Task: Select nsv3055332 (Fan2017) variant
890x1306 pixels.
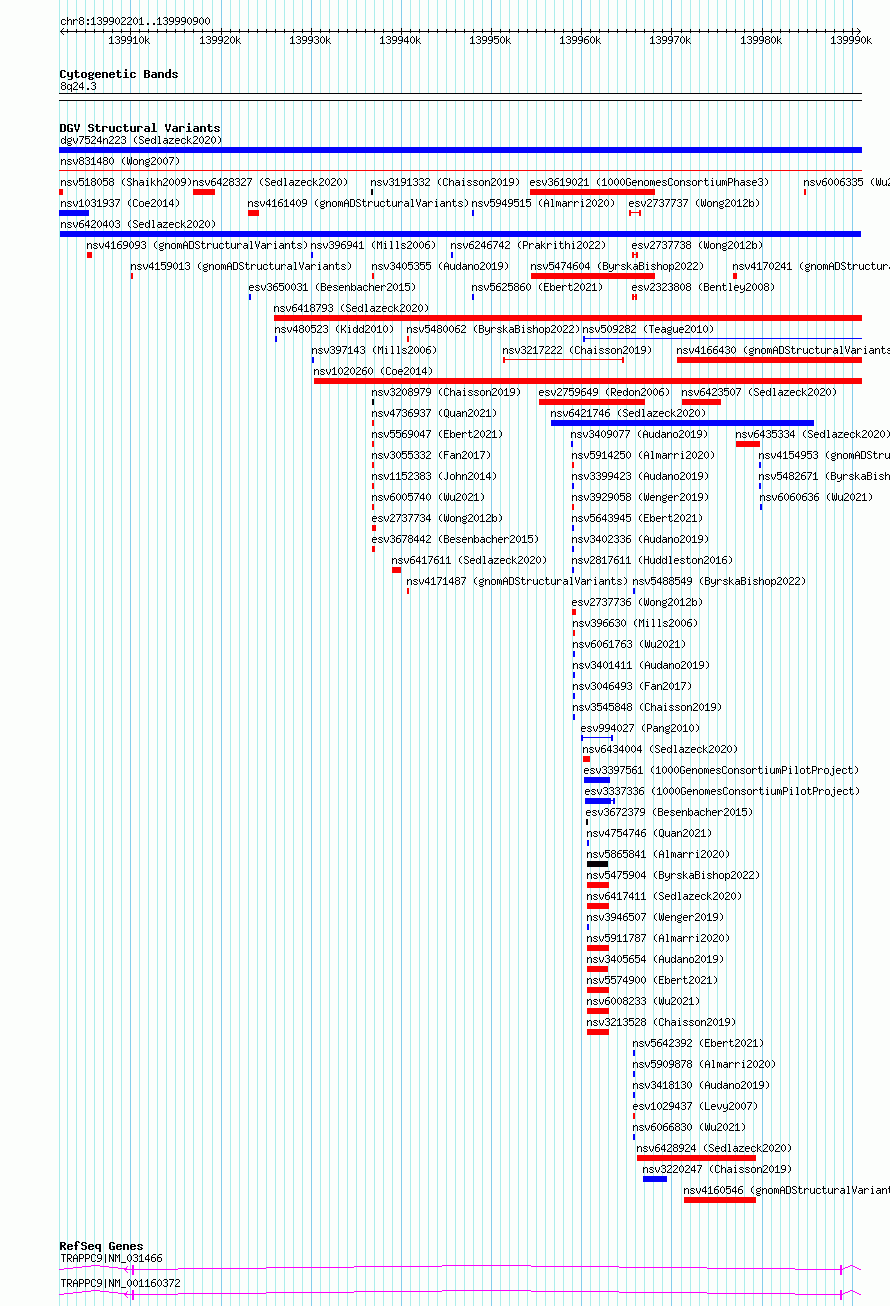Action: (x=431, y=455)
